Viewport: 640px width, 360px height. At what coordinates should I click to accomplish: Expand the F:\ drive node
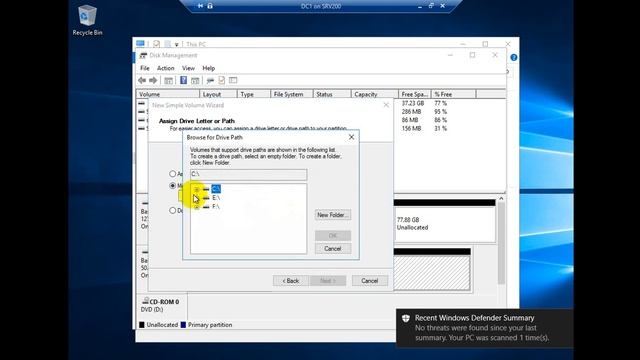coord(196,207)
